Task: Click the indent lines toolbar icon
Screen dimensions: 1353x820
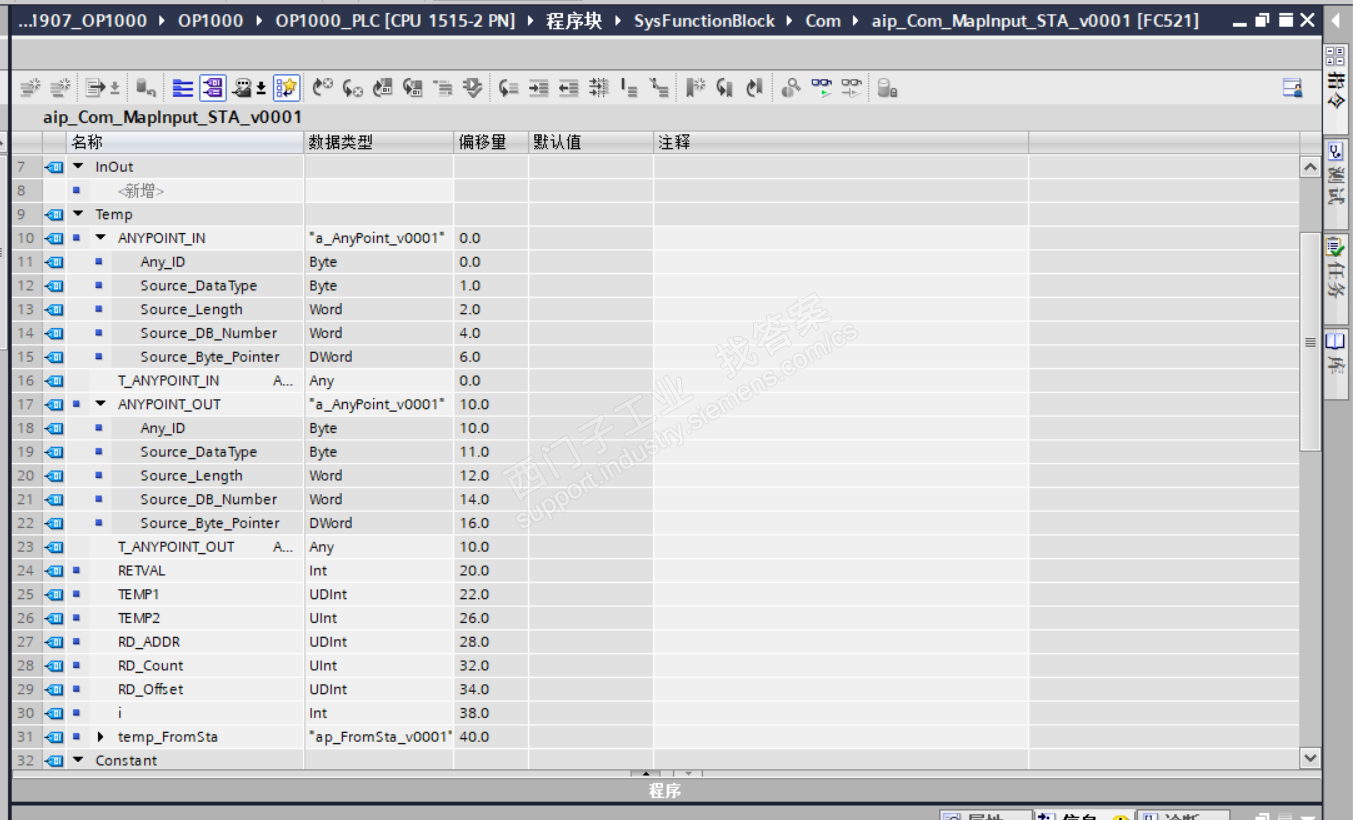Action: point(538,88)
